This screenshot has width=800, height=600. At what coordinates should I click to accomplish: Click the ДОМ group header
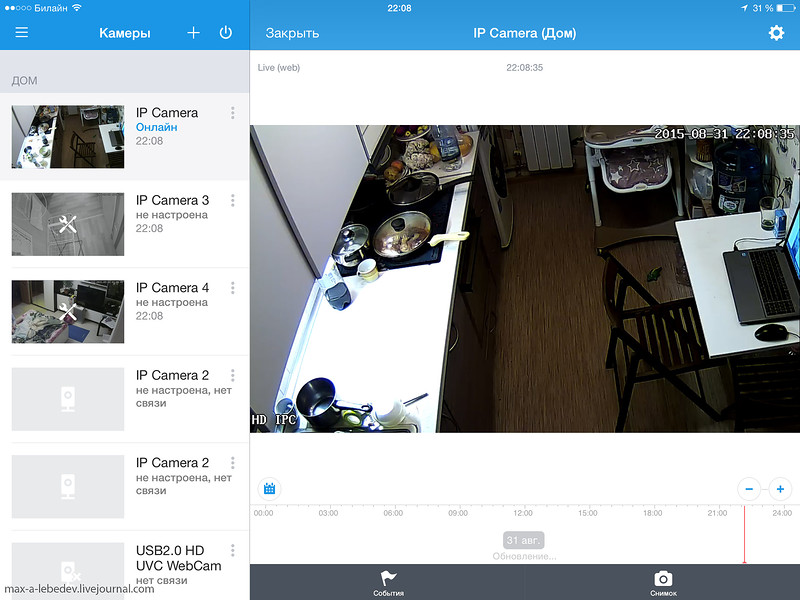[x=24, y=81]
